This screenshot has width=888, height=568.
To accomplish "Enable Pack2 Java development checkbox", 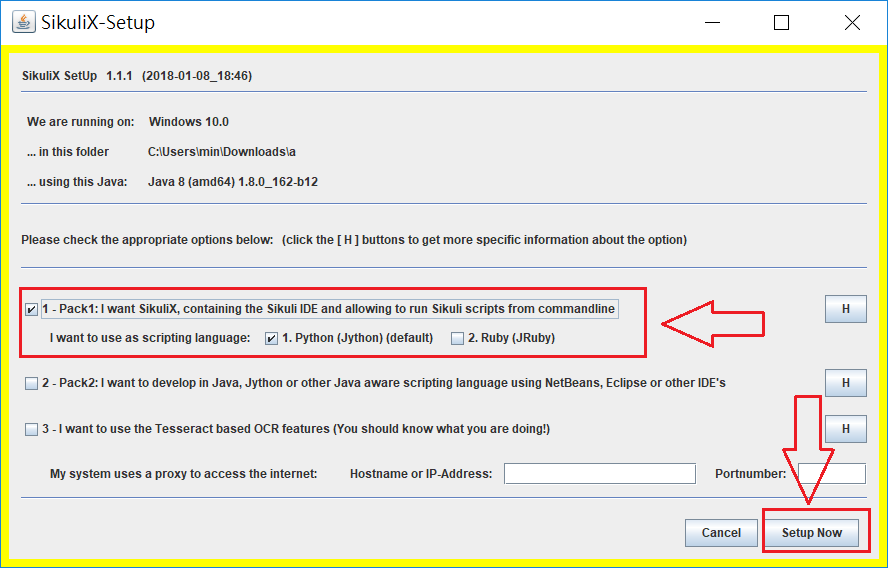I will pyautogui.click(x=32, y=383).
